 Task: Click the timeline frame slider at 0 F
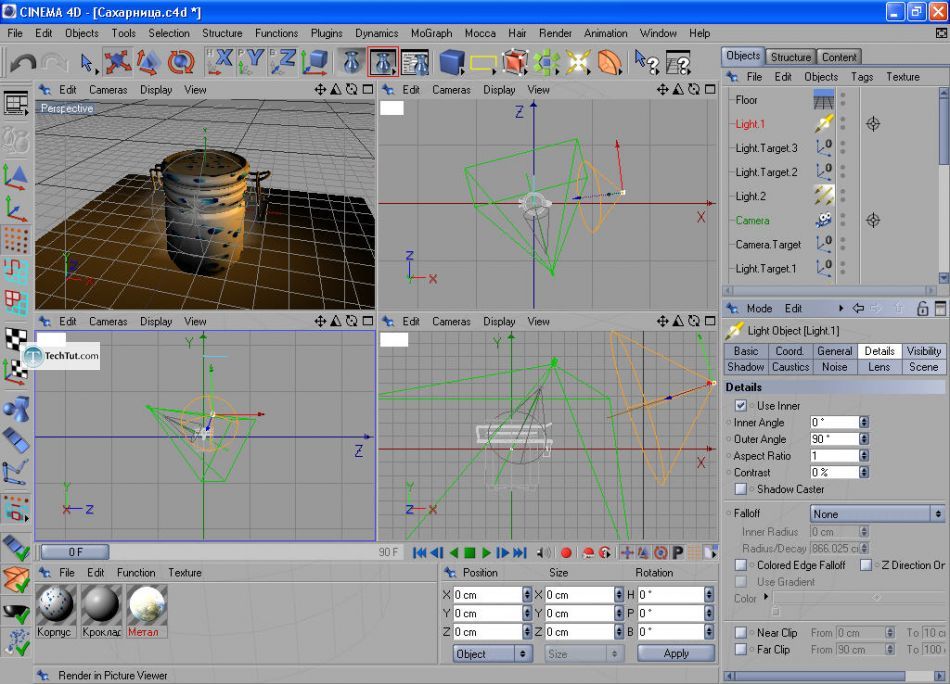tap(75, 552)
